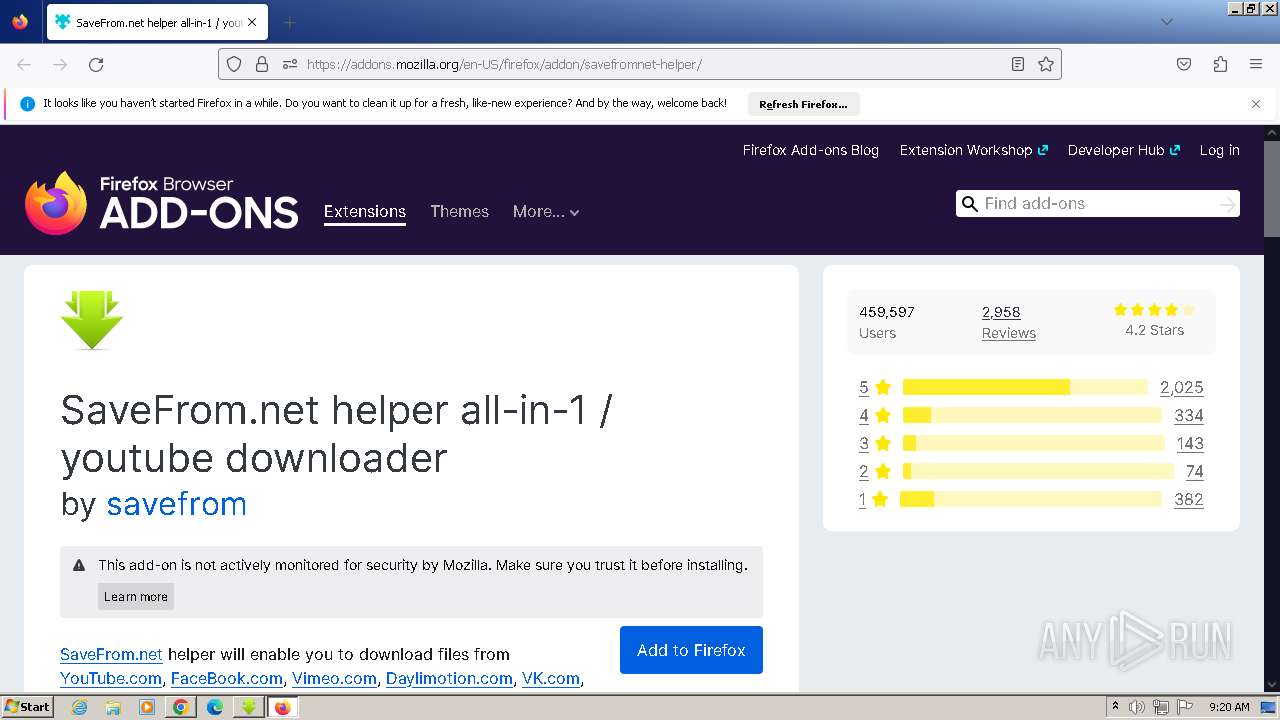
Task: Click the volume speaker tray icon
Action: coord(1137,707)
